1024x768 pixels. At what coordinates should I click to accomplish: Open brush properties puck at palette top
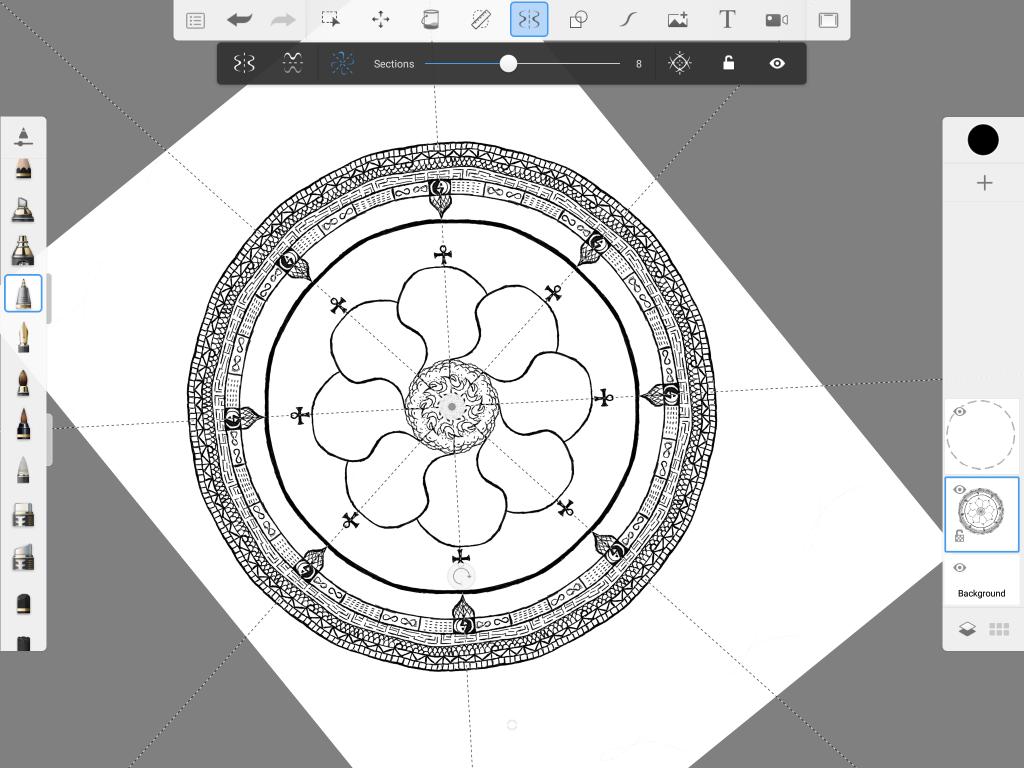tap(23, 136)
